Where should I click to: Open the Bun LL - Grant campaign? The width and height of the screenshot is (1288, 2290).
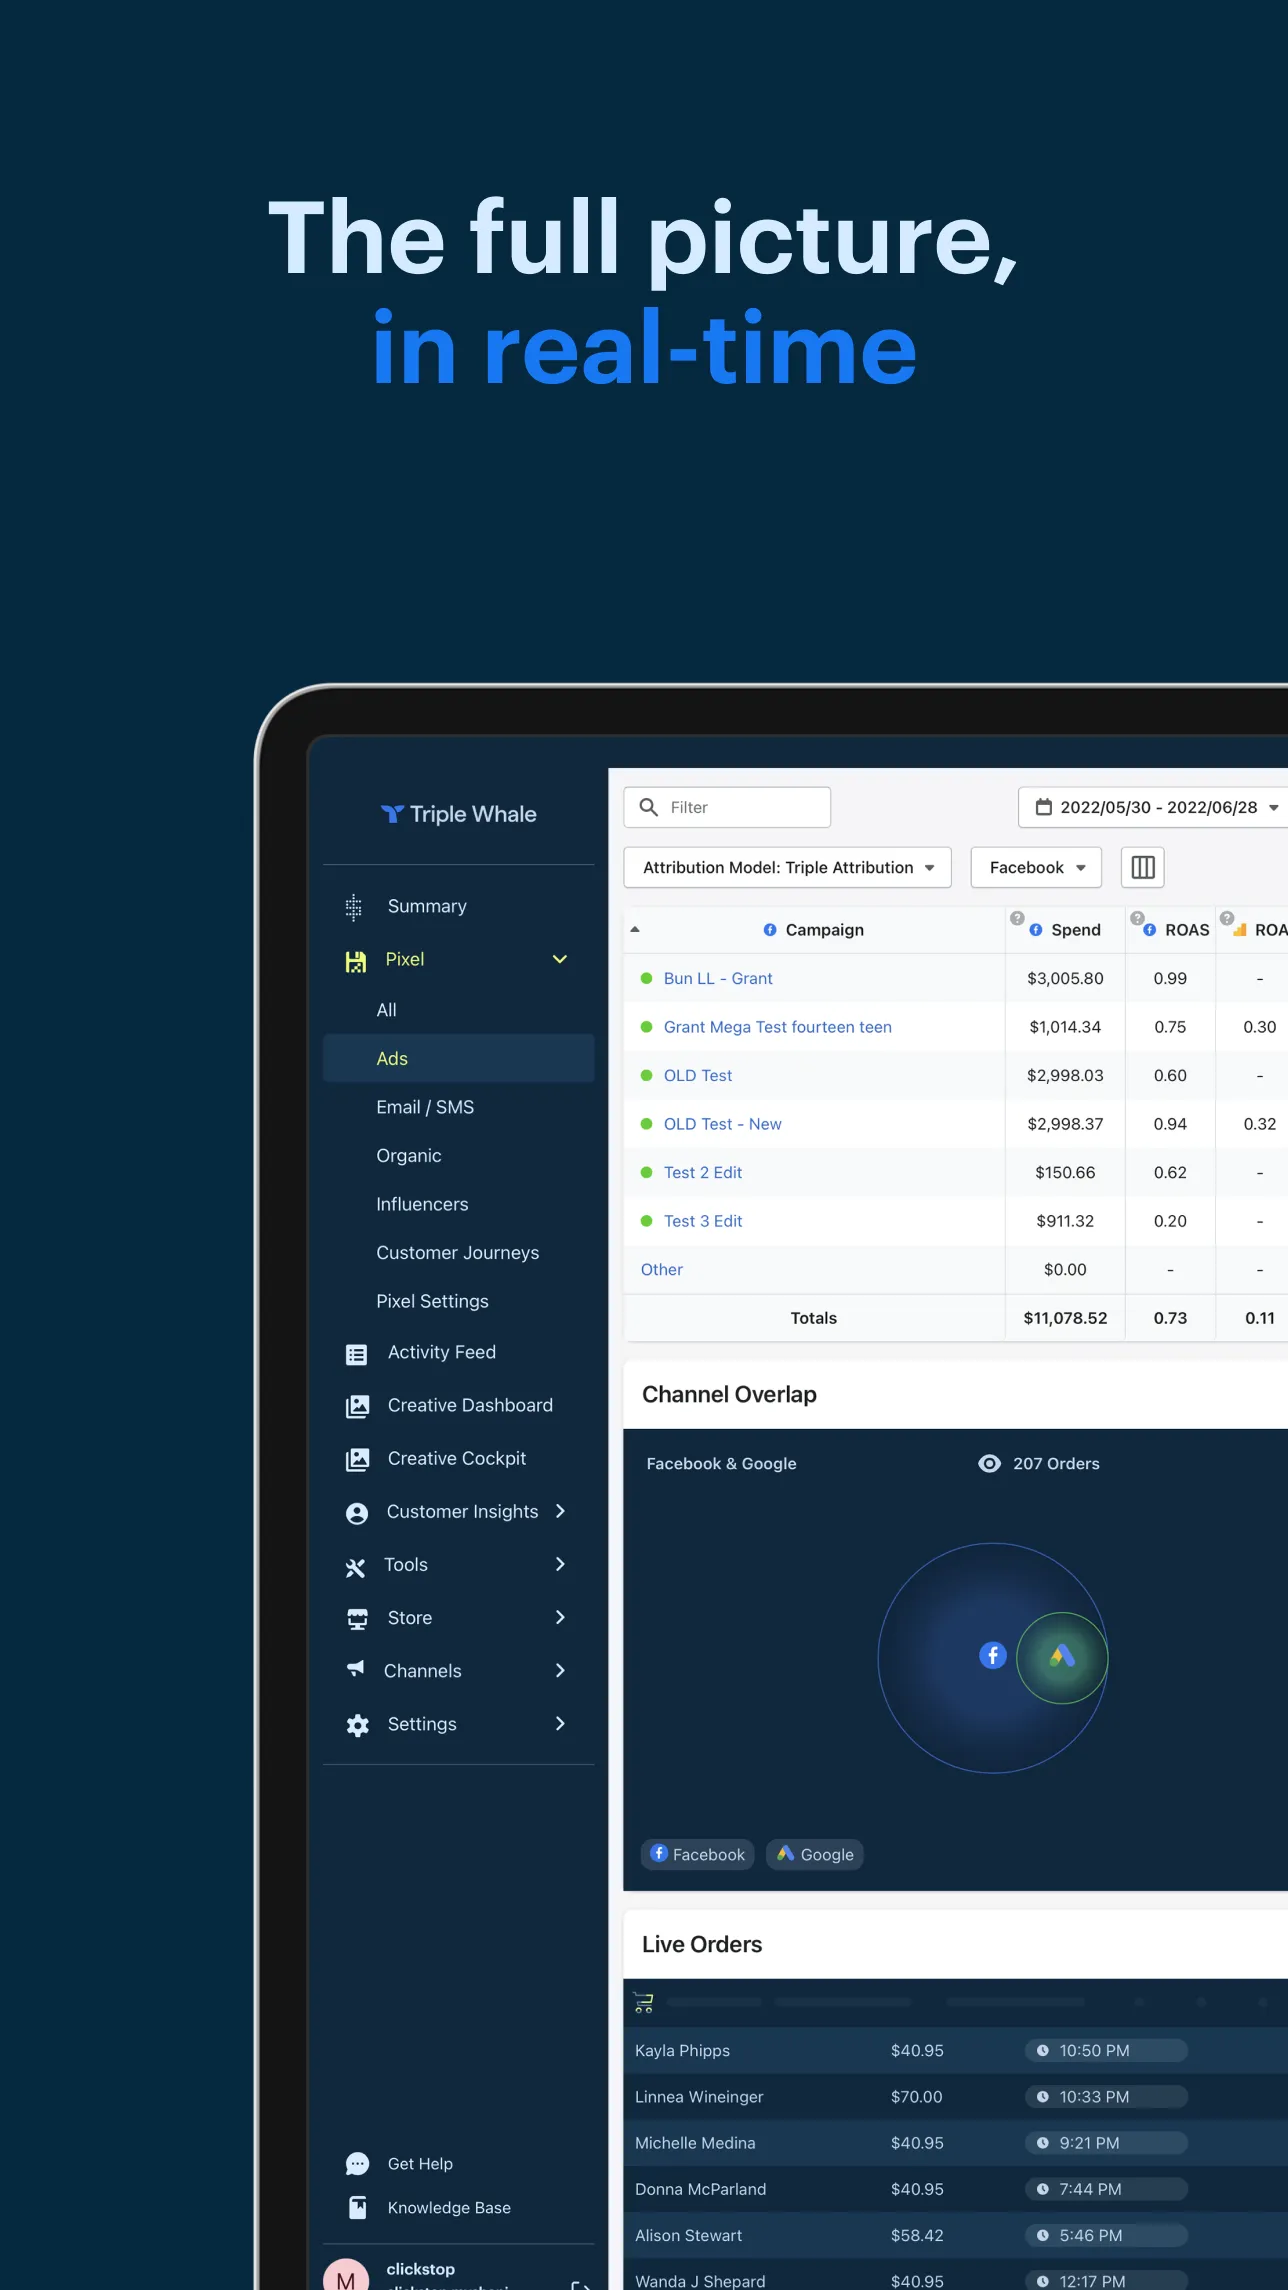coord(718,978)
